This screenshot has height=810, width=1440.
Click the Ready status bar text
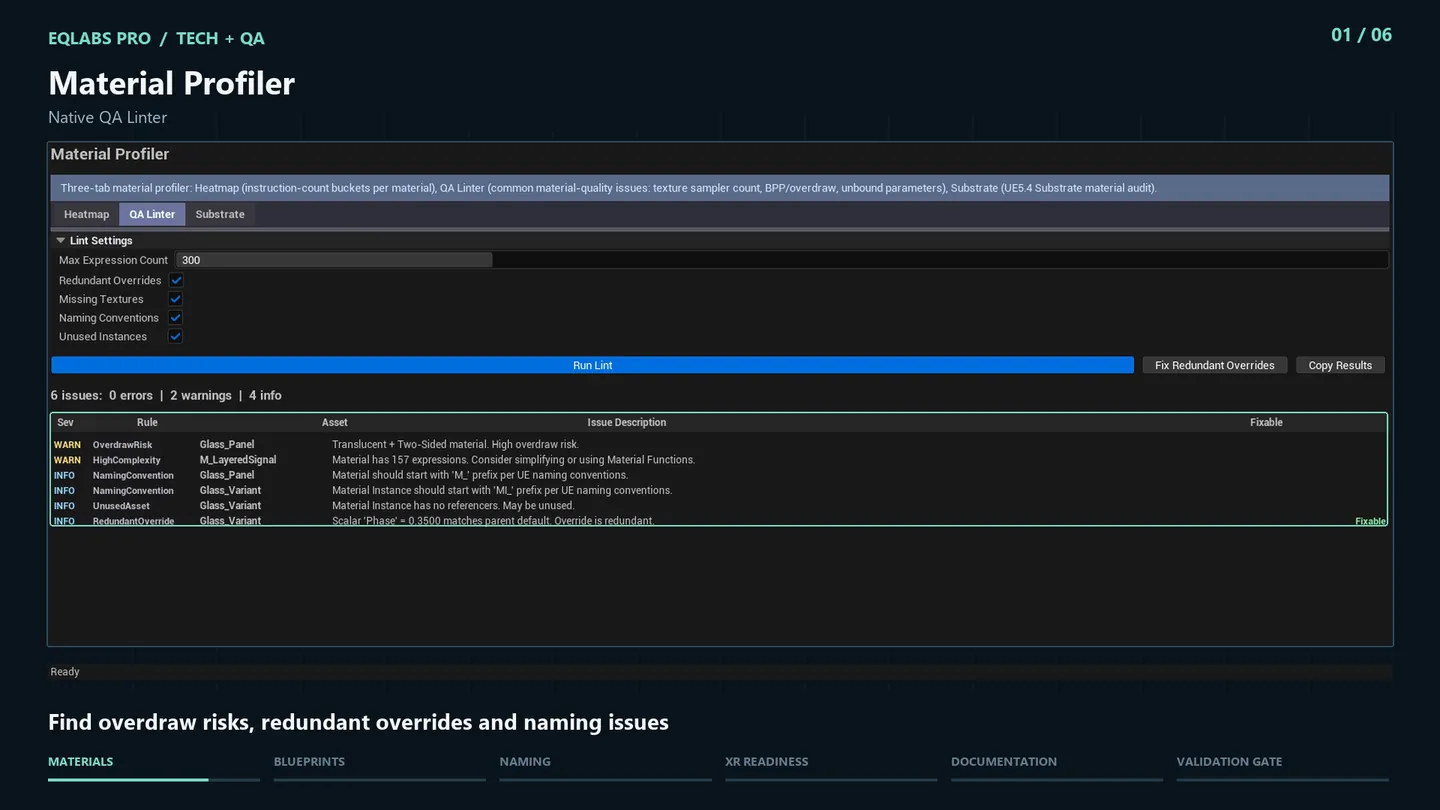(x=65, y=672)
